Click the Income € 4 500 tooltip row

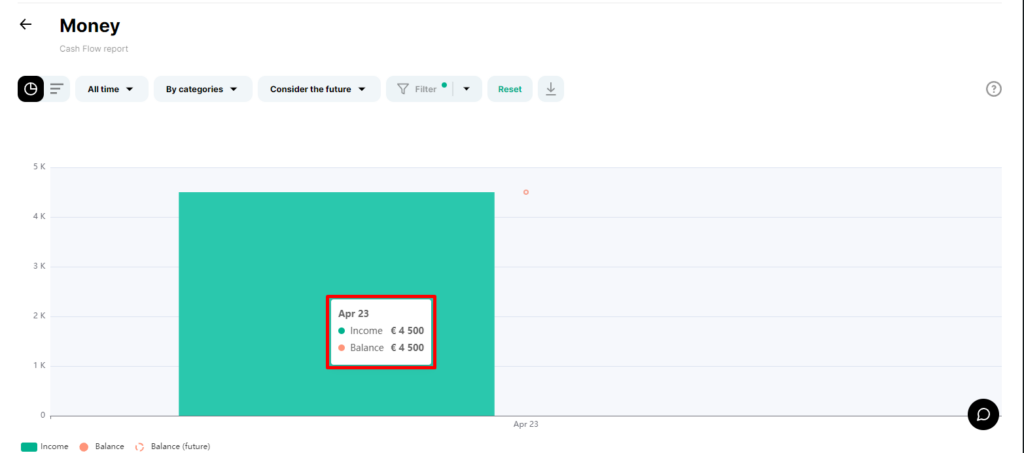pyautogui.click(x=381, y=330)
